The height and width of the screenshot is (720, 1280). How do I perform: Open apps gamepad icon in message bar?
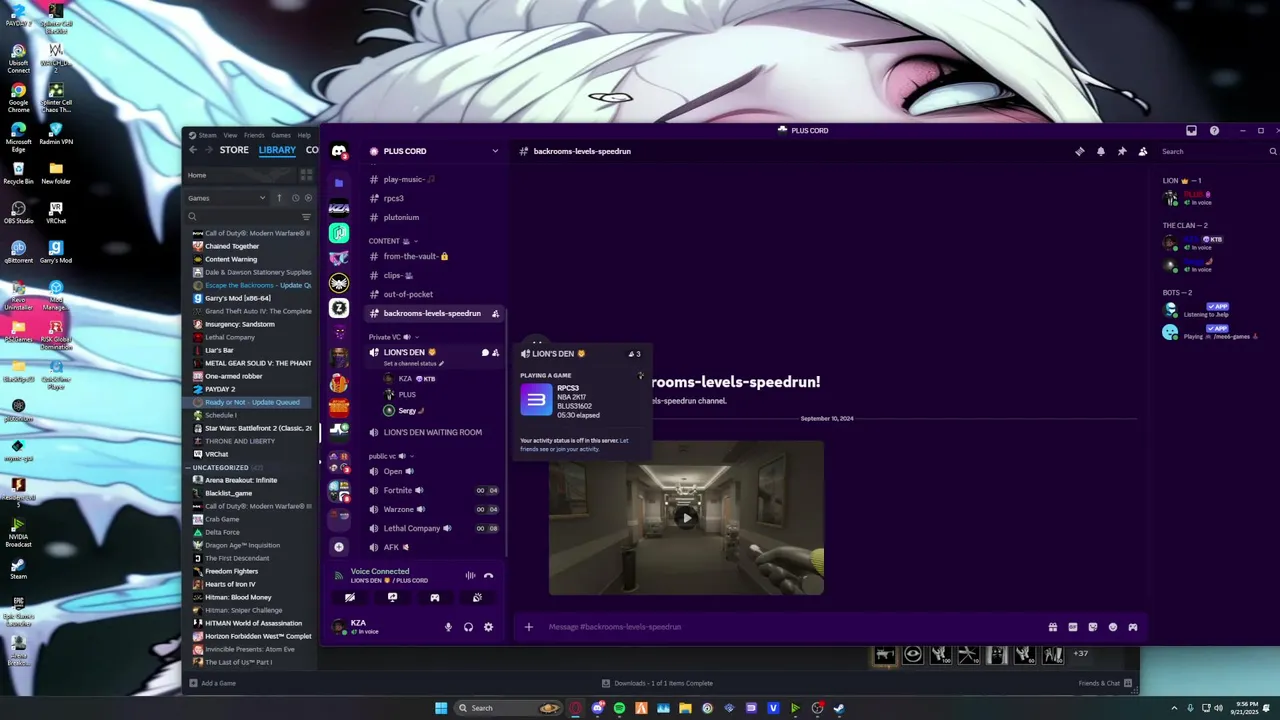click(1132, 627)
